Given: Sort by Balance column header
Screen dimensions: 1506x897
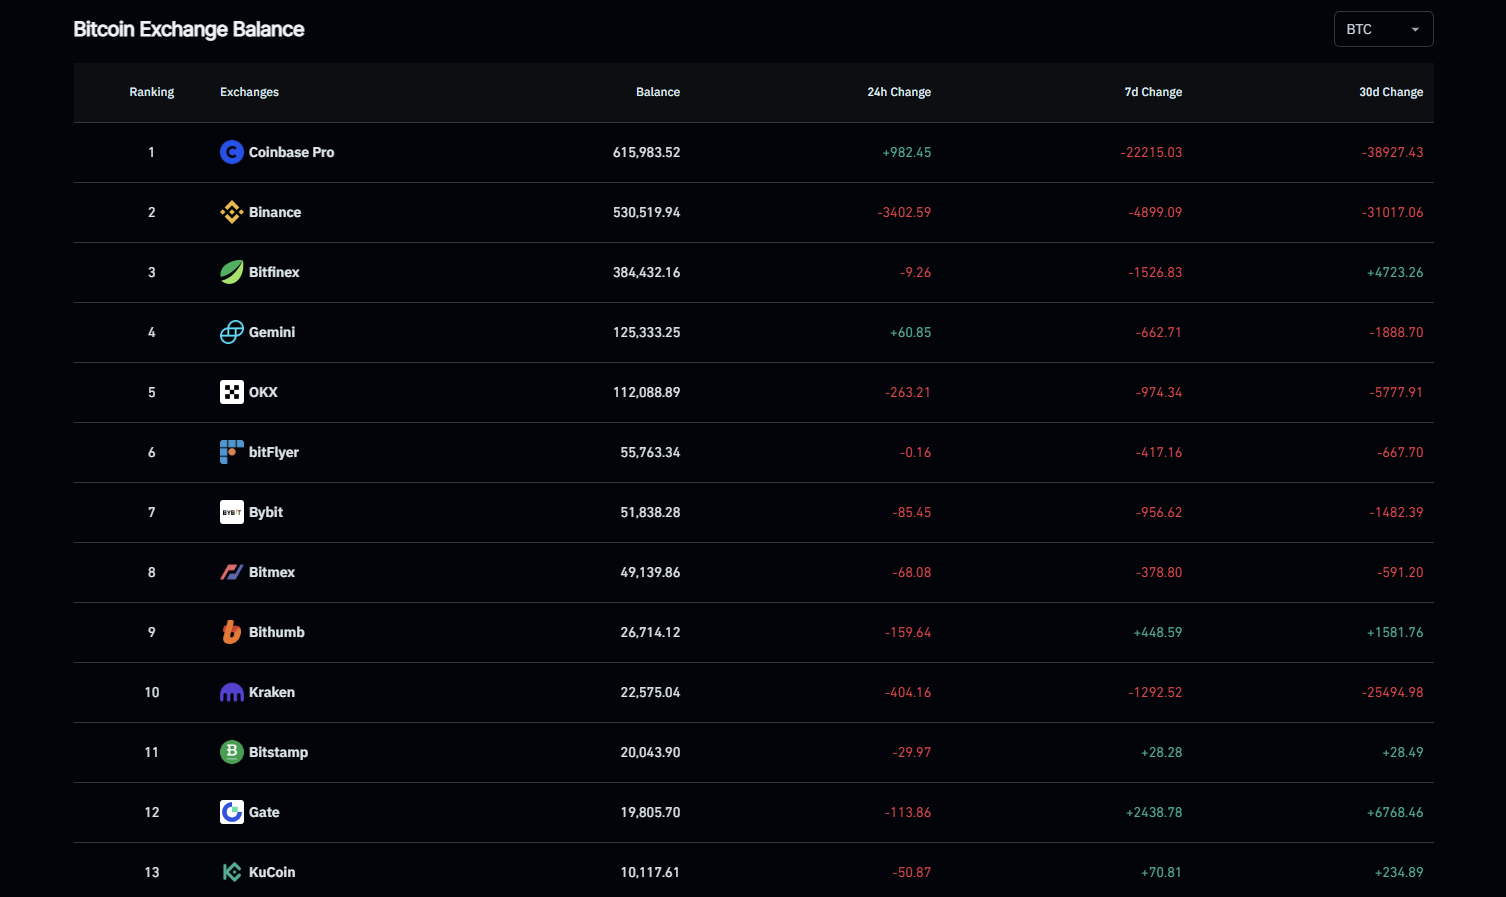Looking at the screenshot, I should click(658, 92).
